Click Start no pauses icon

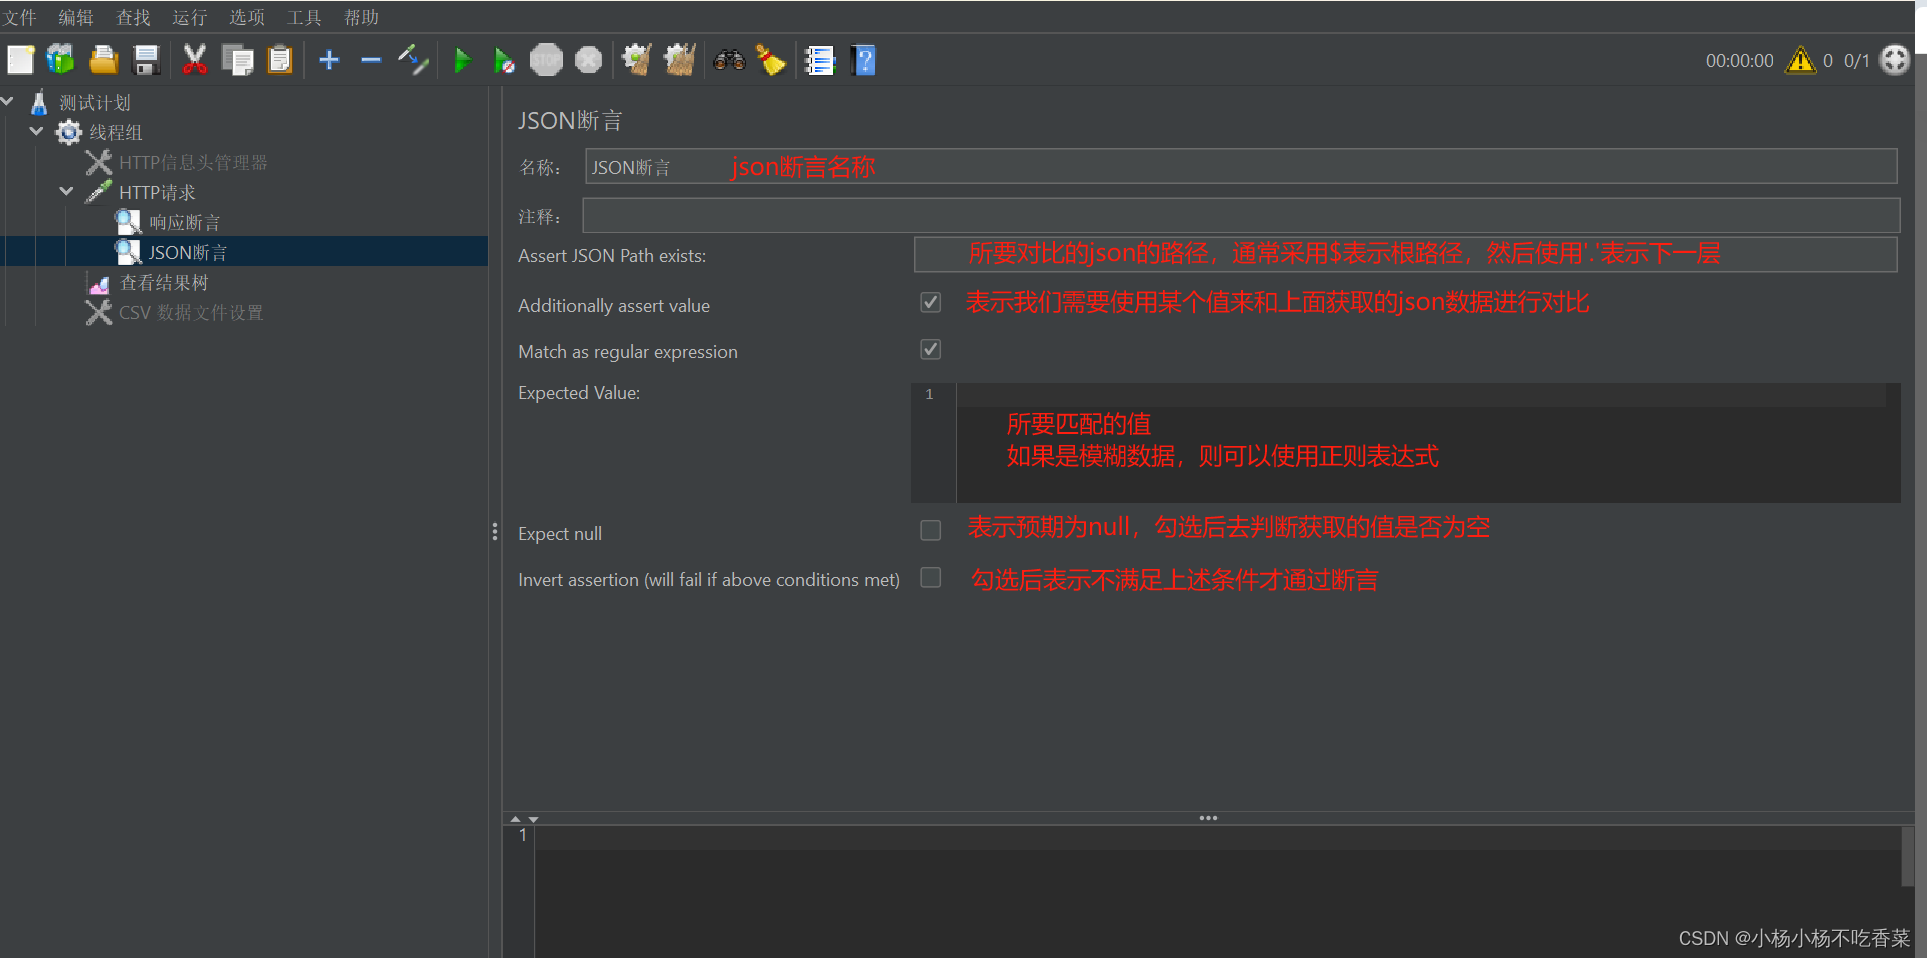pyautogui.click(x=504, y=60)
